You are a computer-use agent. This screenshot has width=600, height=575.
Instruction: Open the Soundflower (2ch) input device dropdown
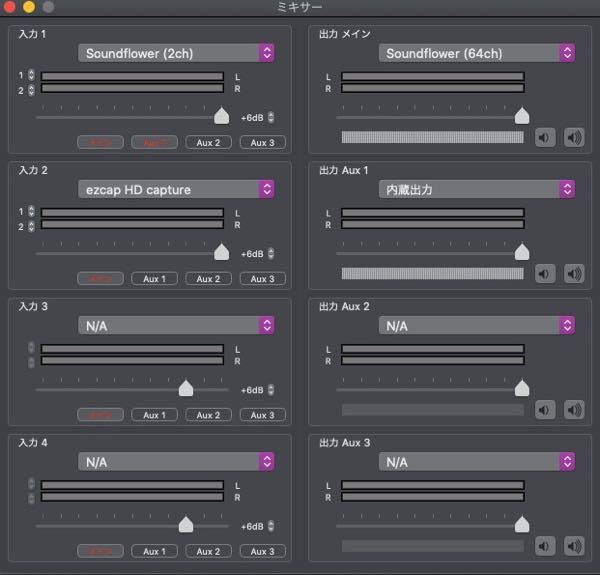pos(176,53)
